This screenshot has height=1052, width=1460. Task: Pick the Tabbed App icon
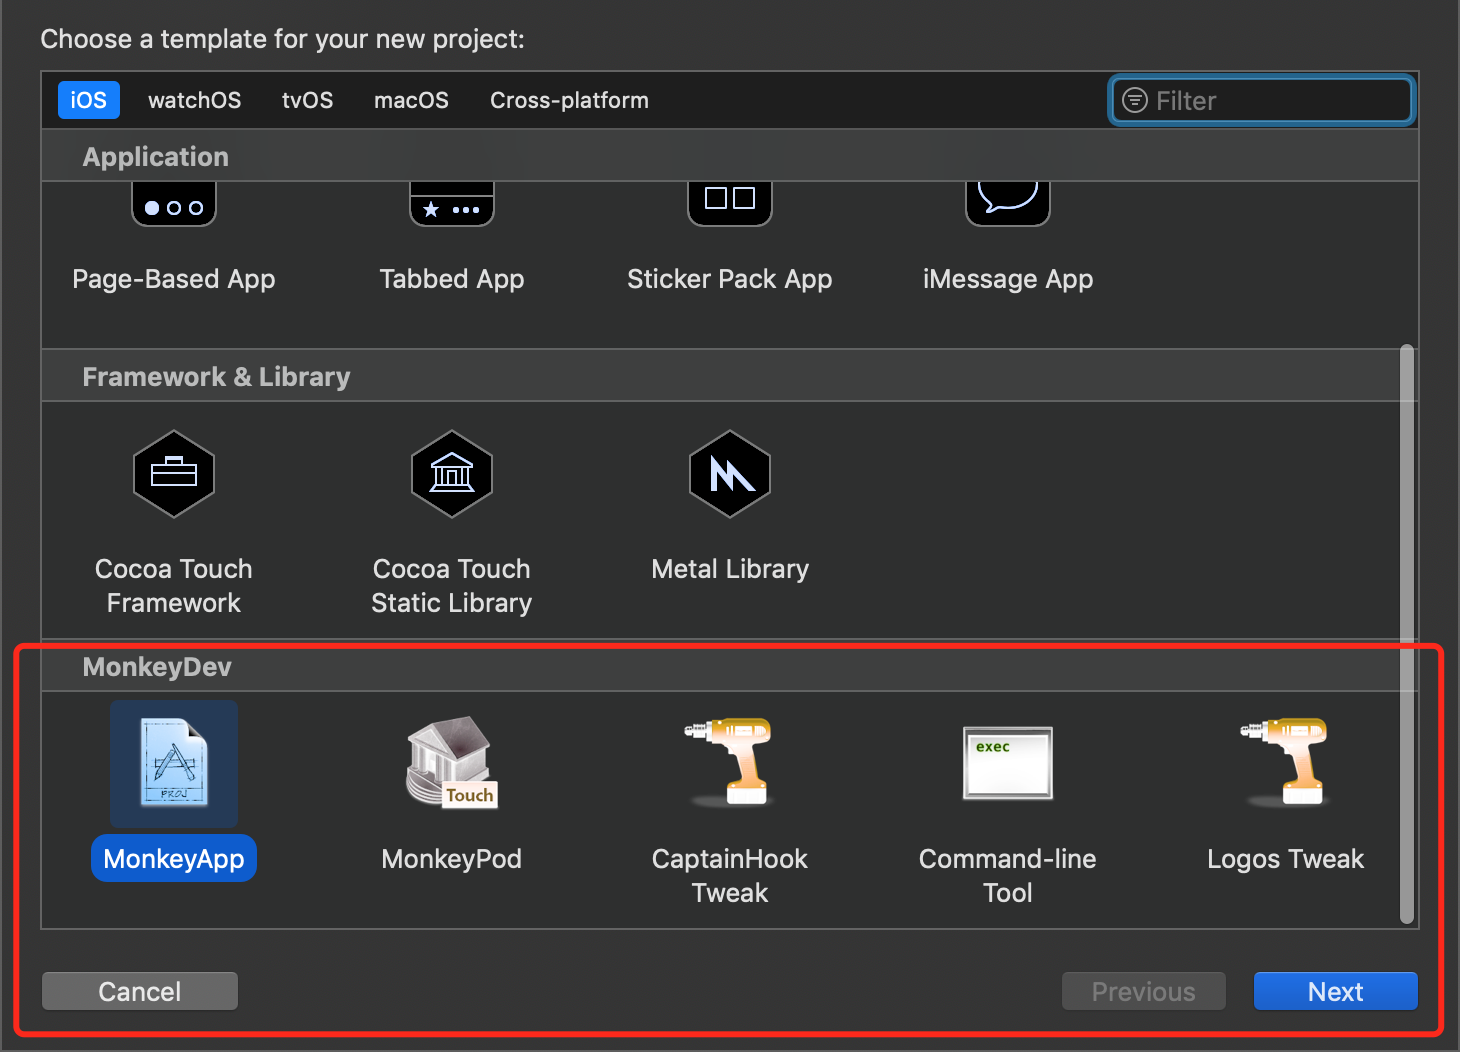pyautogui.click(x=452, y=204)
